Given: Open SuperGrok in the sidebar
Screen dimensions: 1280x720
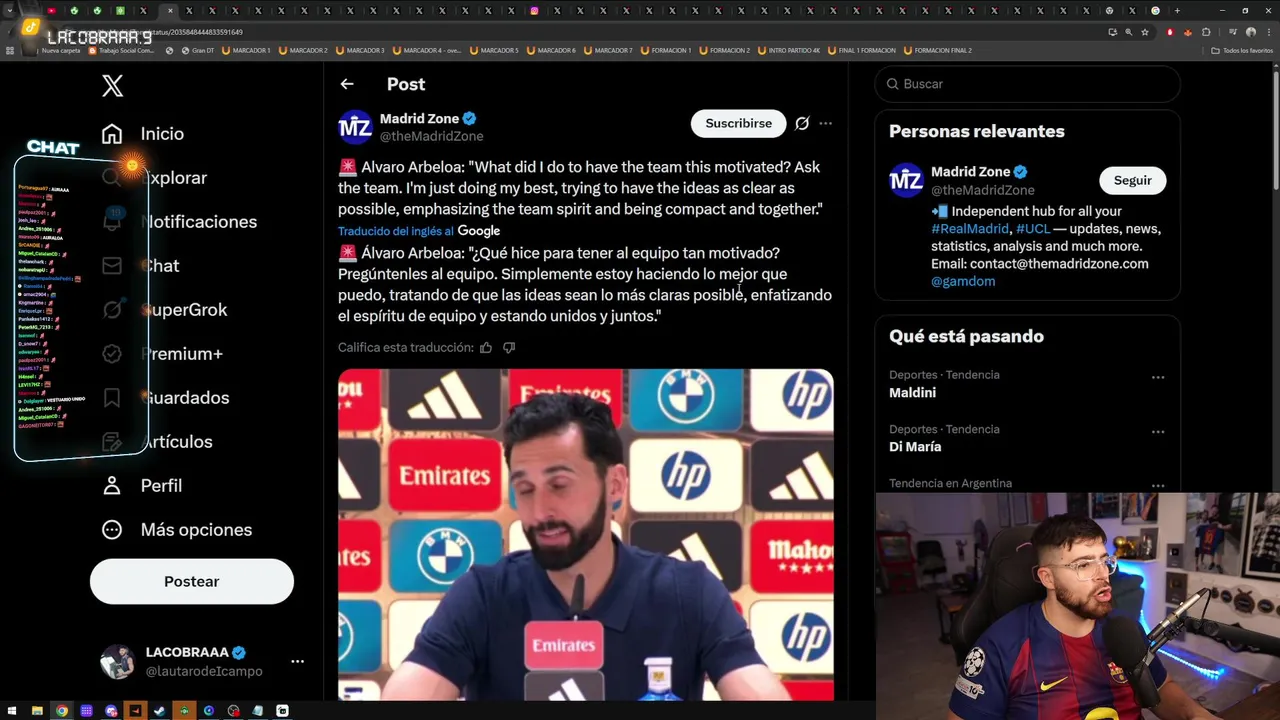Looking at the screenshot, I should point(164,310).
